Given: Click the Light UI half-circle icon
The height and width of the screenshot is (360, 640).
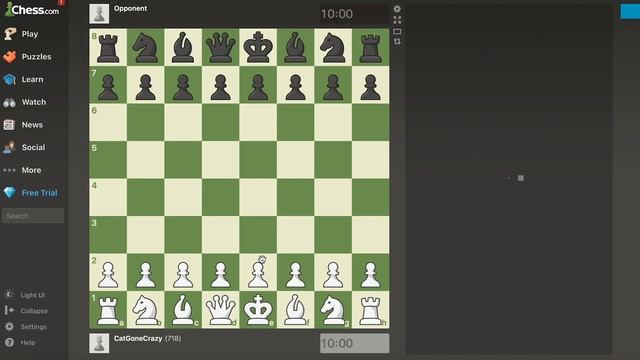Looking at the screenshot, I should point(9,294).
